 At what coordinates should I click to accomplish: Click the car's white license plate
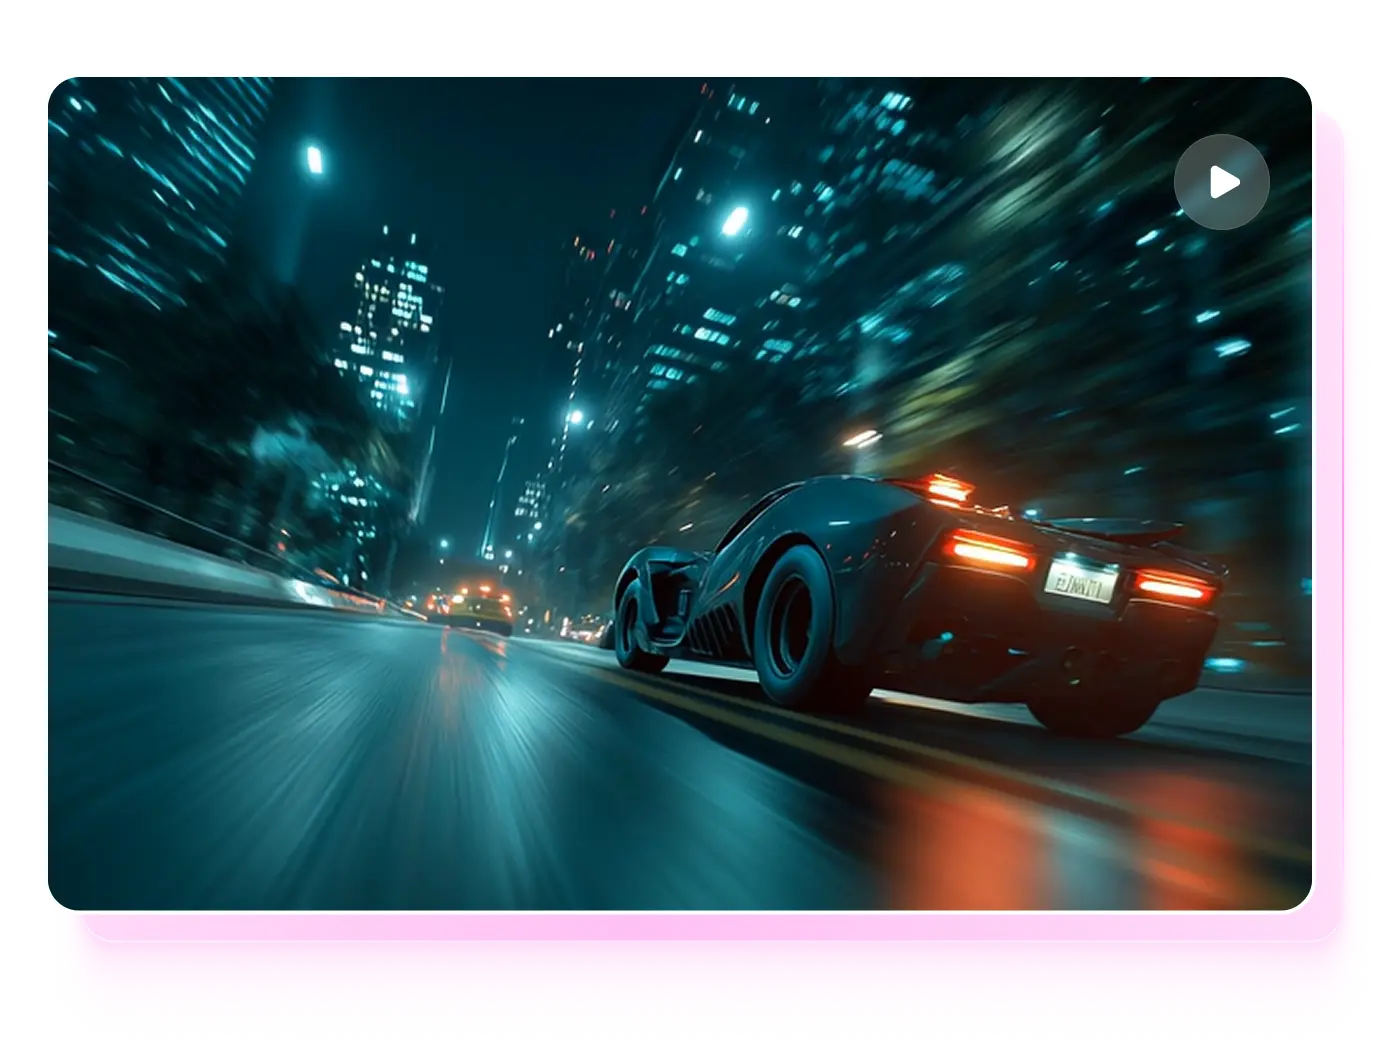1079,581
